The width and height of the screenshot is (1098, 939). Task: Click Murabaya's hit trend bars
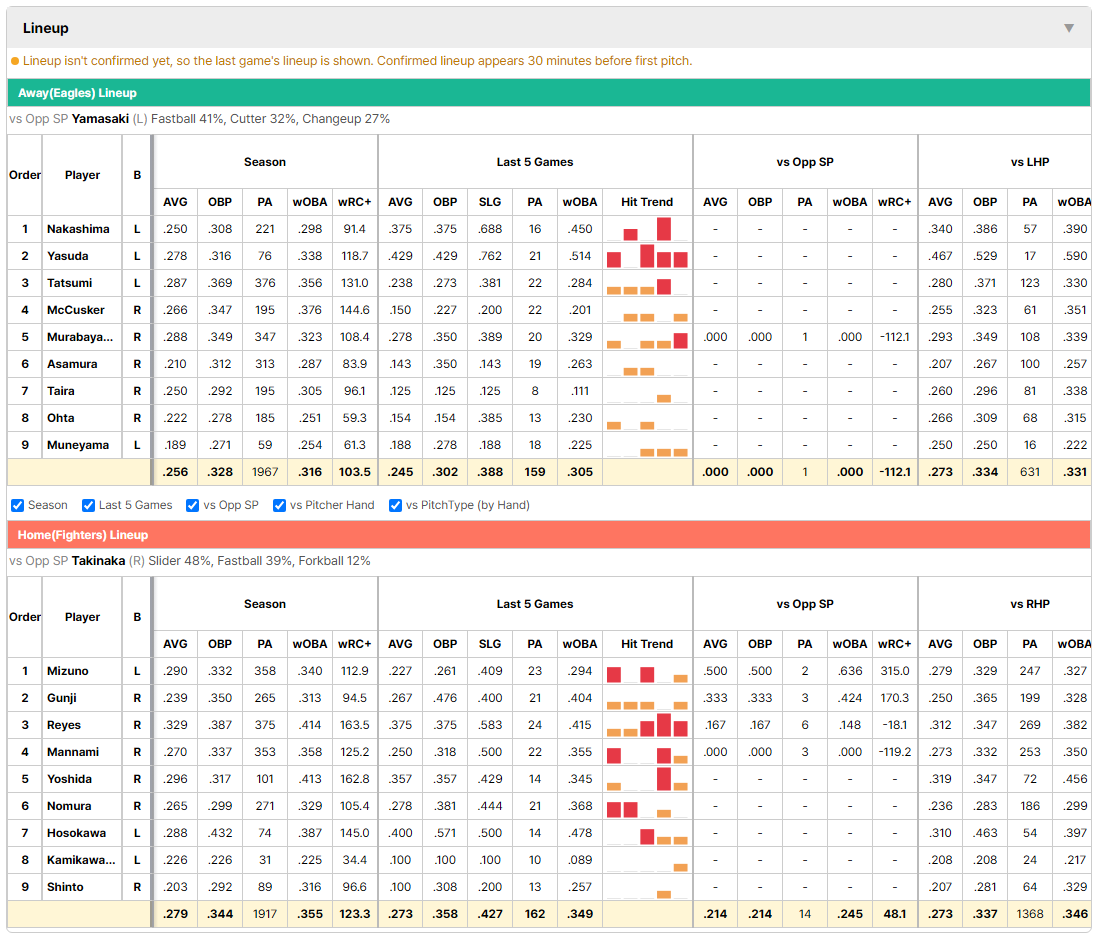[647, 337]
